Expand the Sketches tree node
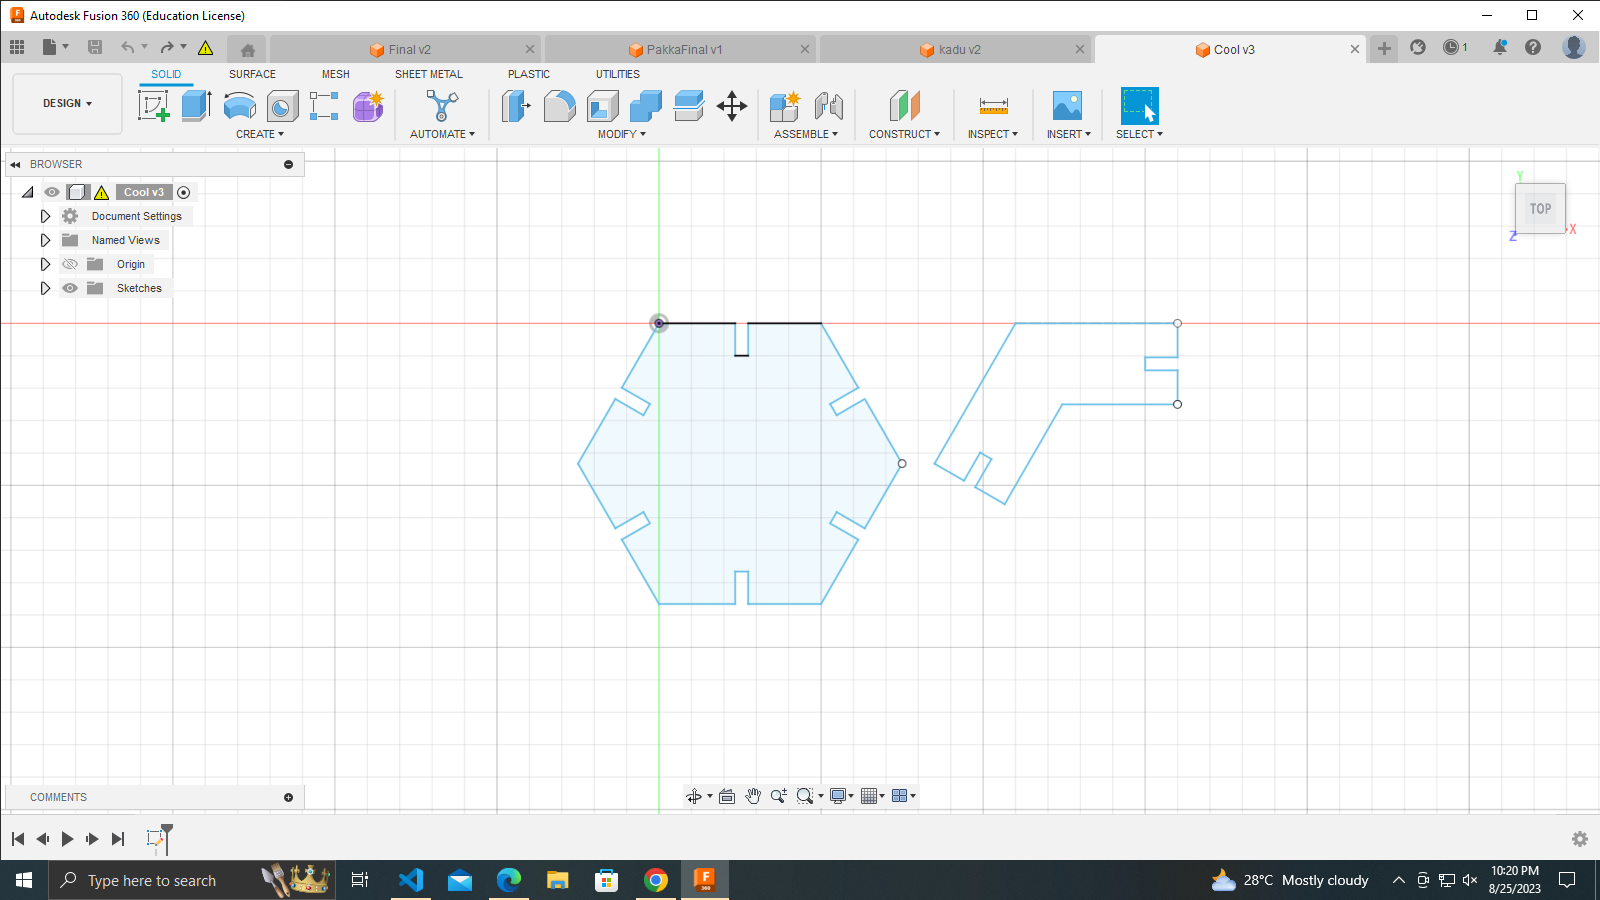Image resolution: width=1600 pixels, height=900 pixels. coord(45,288)
